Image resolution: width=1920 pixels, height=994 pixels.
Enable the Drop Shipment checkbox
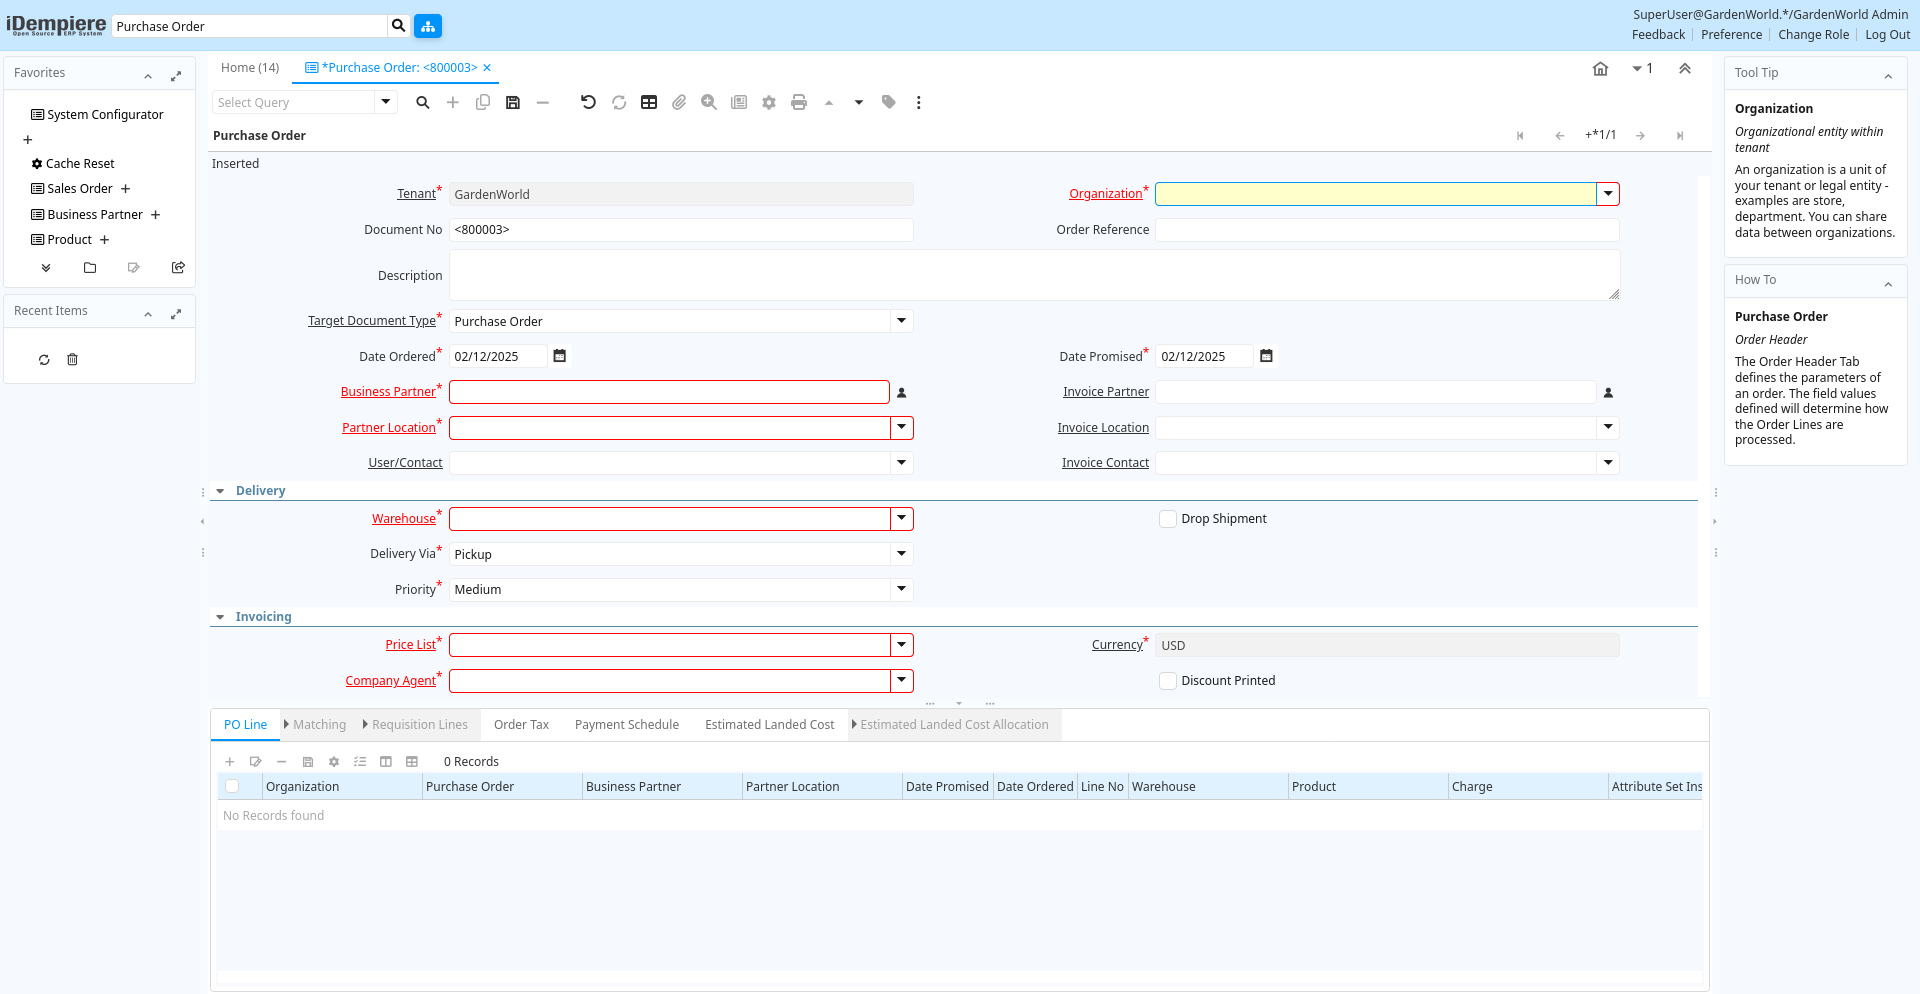point(1167,519)
